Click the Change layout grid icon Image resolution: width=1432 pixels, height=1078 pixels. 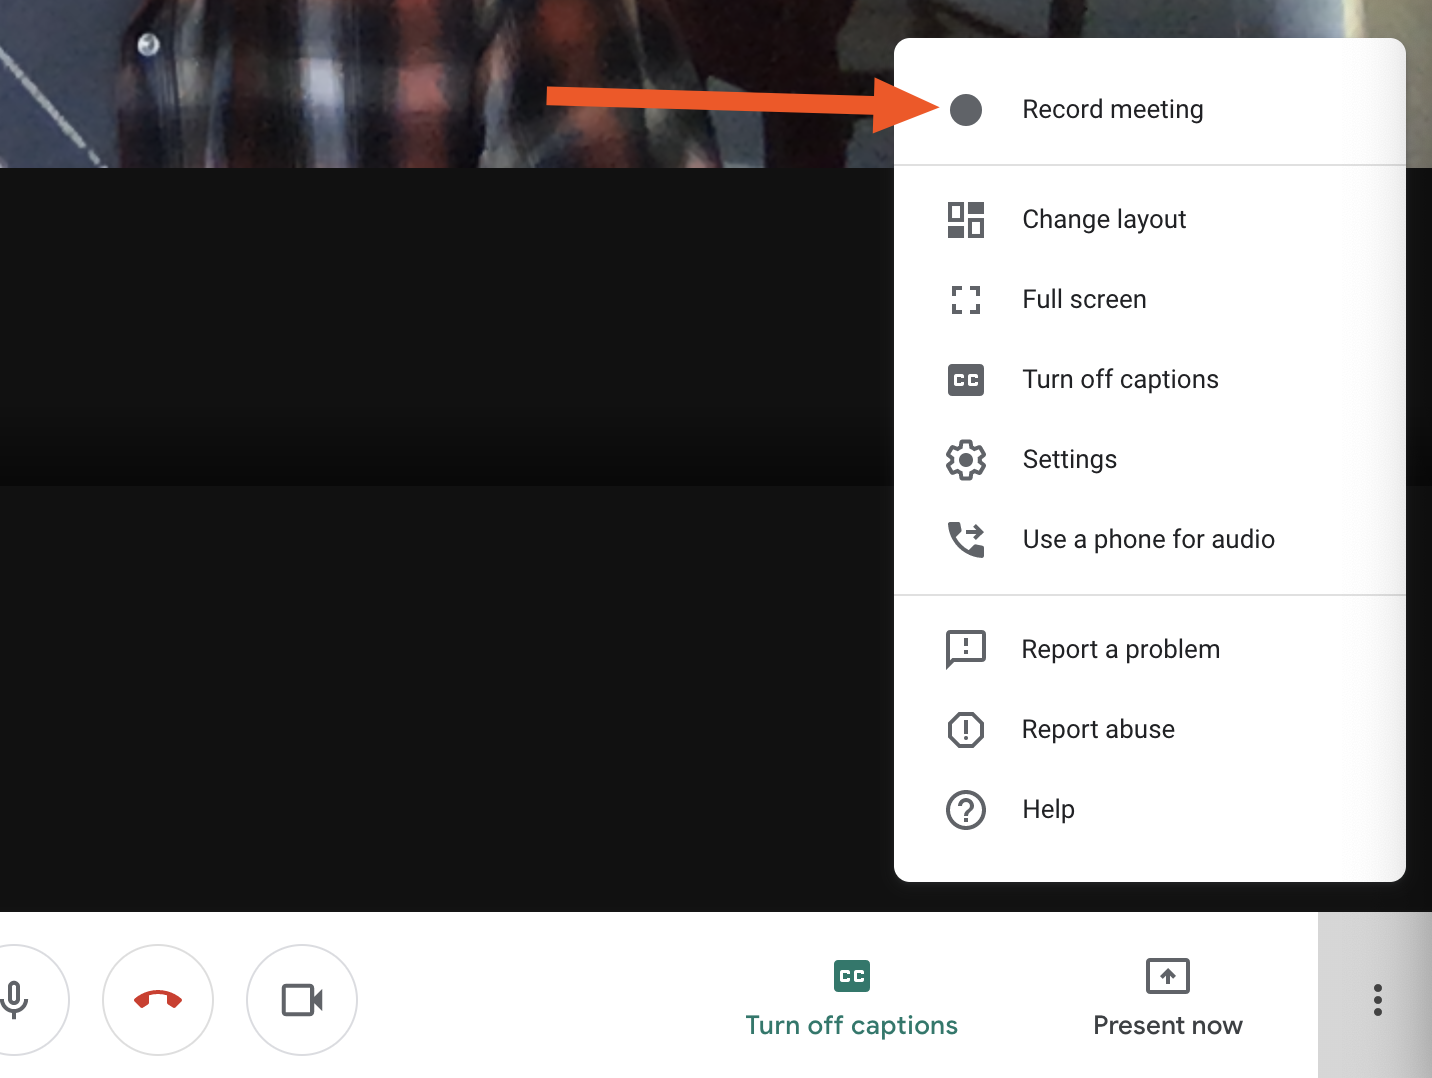[x=965, y=220]
